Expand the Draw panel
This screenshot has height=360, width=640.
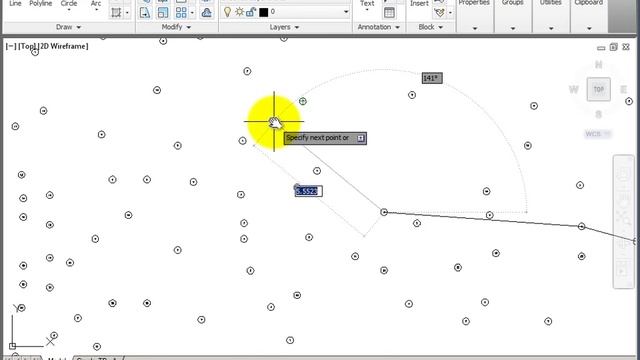(x=68, y=27)
